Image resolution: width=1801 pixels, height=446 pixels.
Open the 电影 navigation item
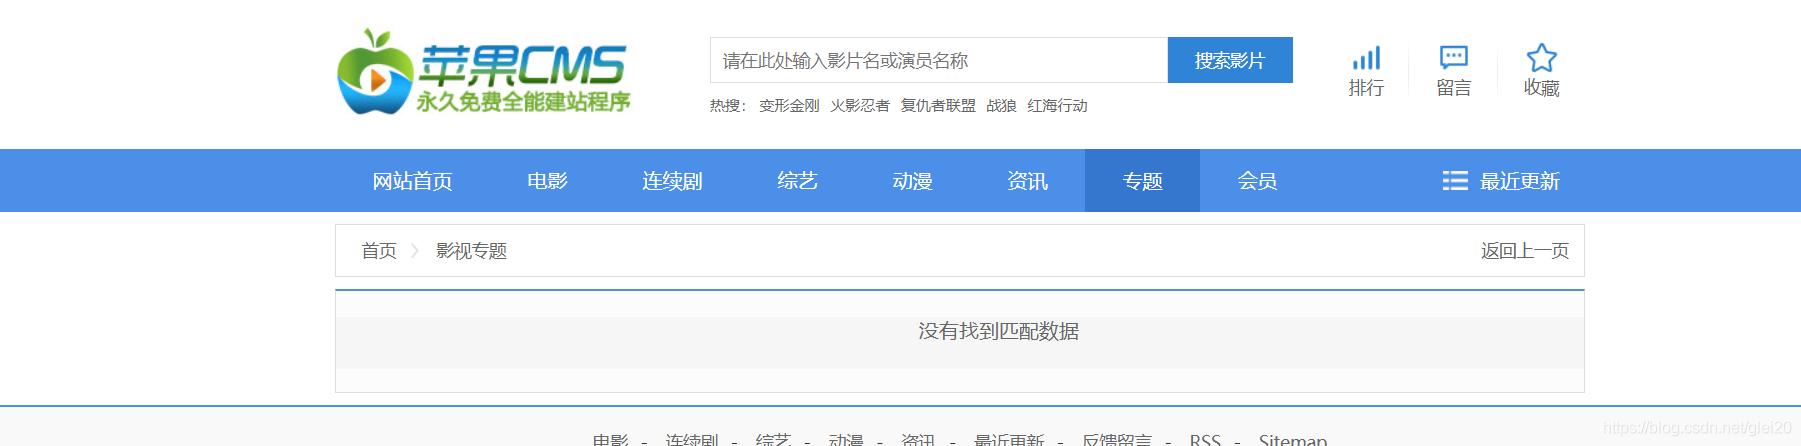[x=547, y=181]
